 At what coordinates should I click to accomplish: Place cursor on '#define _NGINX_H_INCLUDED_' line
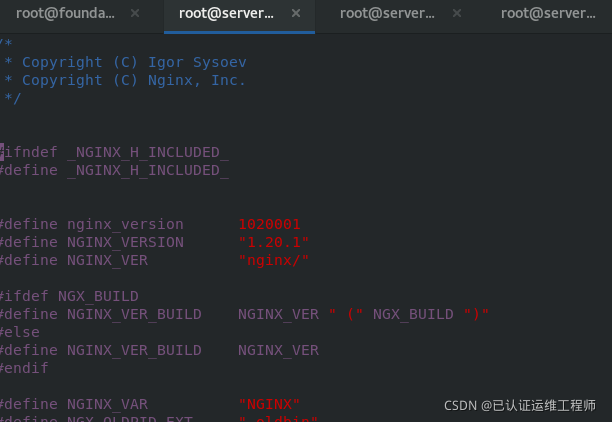(x=115, y=170)
